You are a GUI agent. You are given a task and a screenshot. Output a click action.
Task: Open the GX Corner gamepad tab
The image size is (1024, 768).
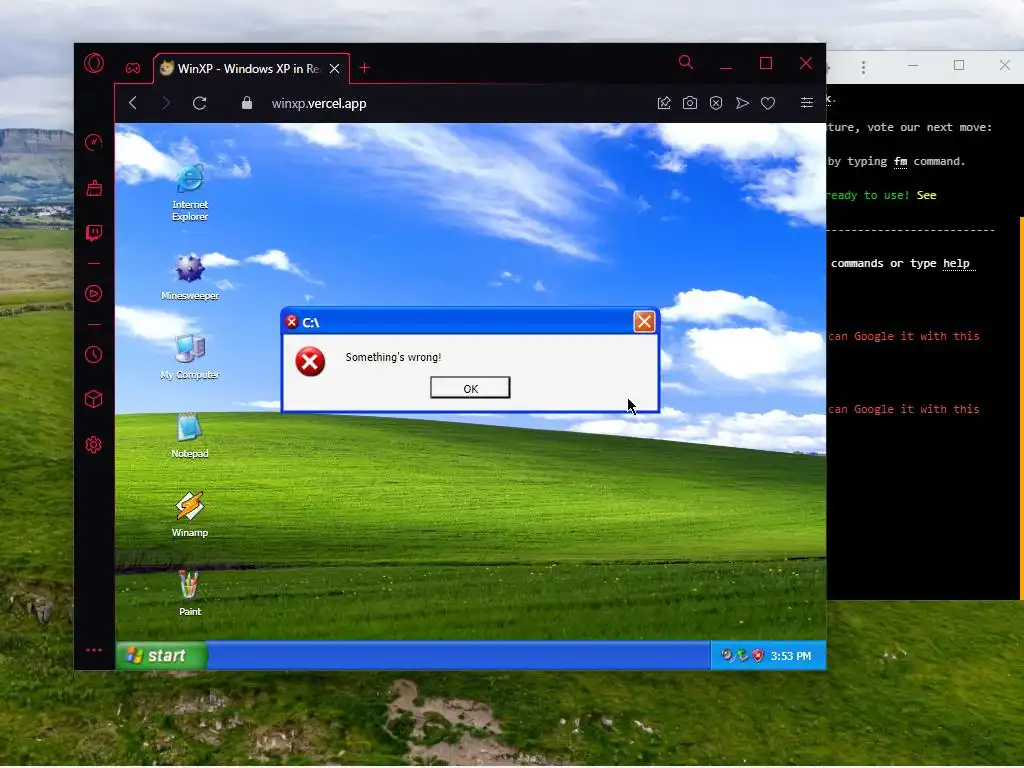[x=133, y=68]
